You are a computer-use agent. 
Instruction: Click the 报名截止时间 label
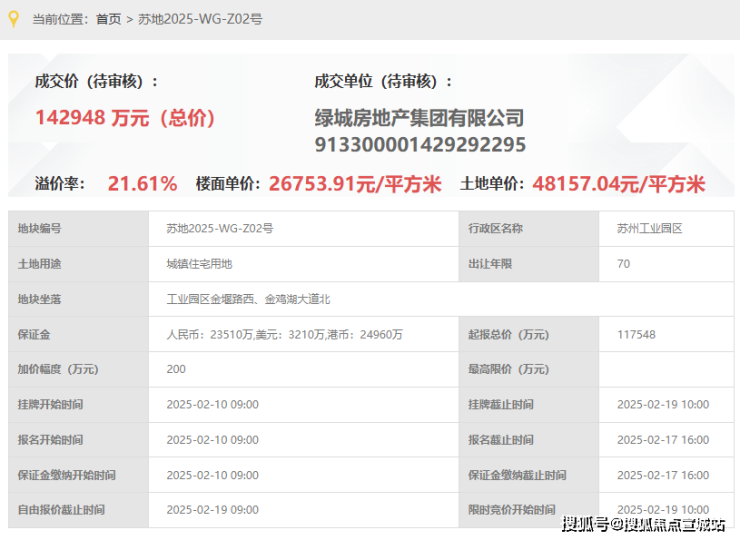coord(501,440)
